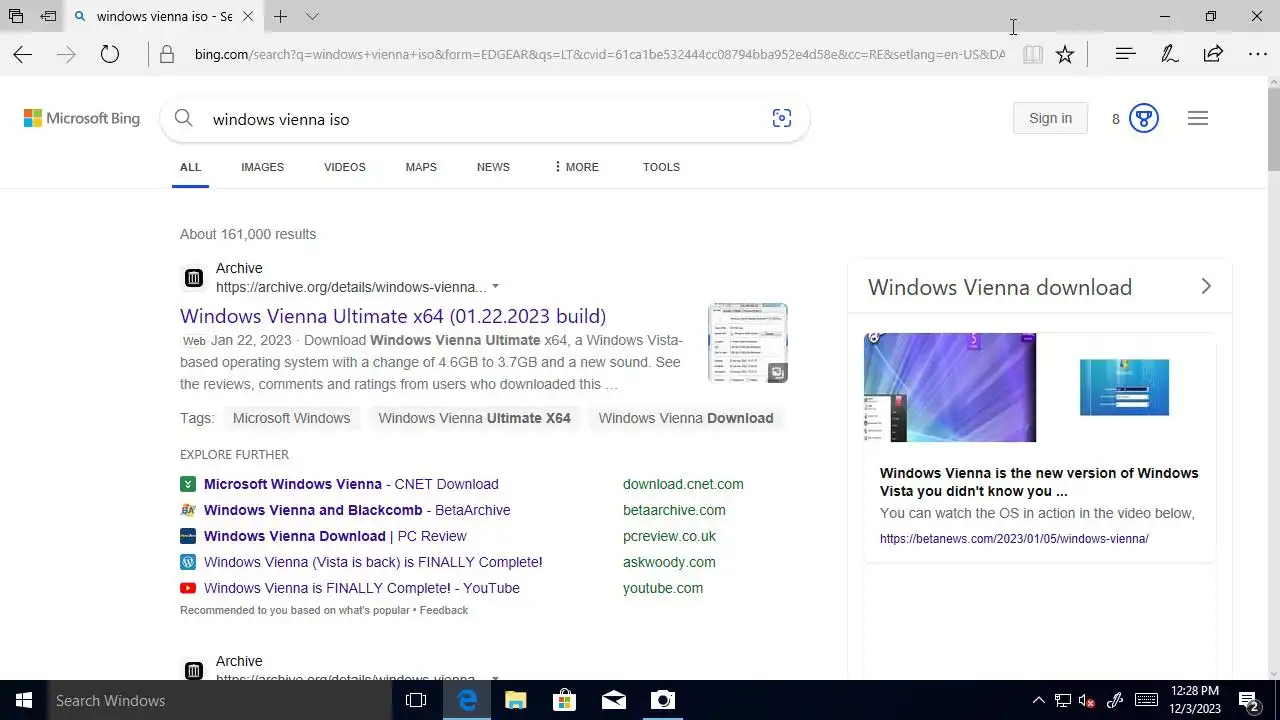Open headline Windows Vienna is the new version
Viewport: 1280px width, 720px height.
[1039, 482]
